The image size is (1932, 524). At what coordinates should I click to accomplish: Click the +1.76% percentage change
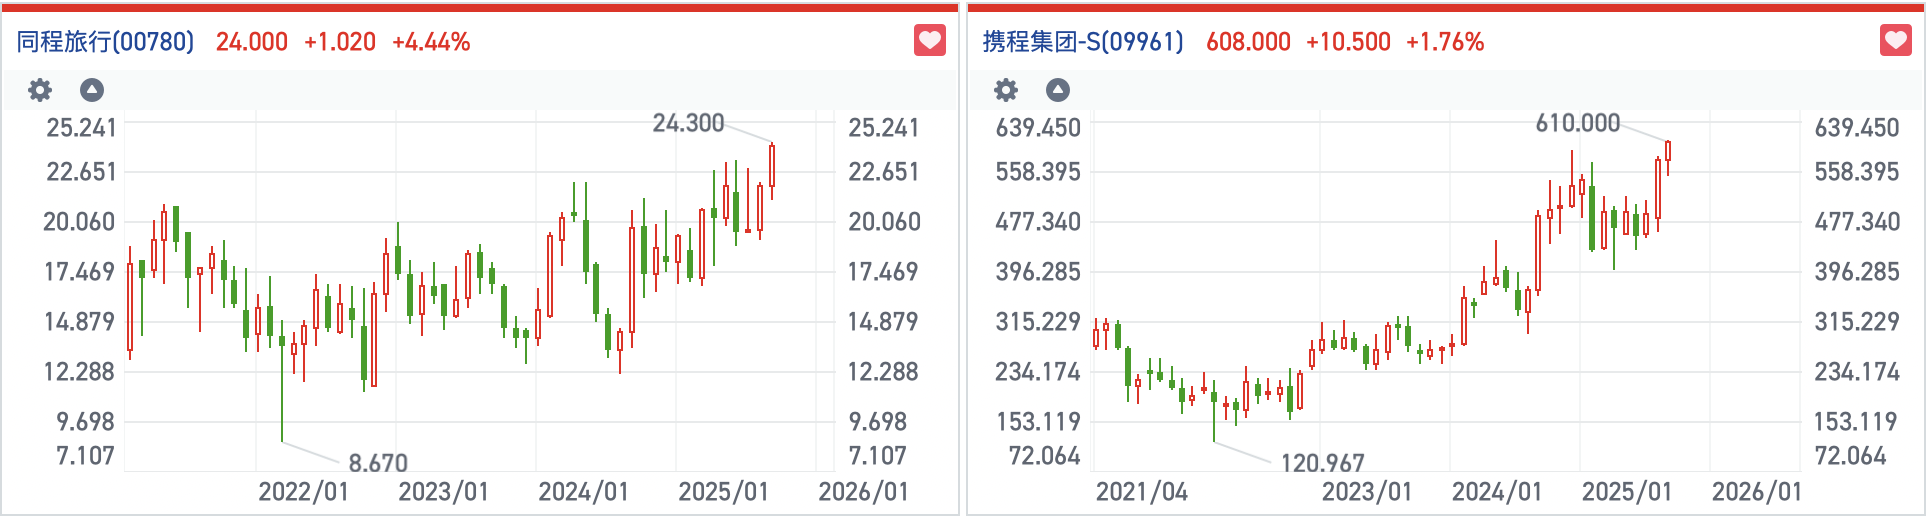[1445, 42]
